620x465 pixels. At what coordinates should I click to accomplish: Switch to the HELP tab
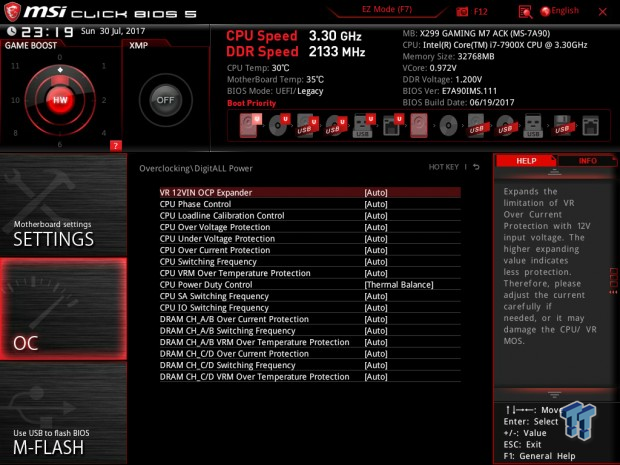click(x=526, y=161)
